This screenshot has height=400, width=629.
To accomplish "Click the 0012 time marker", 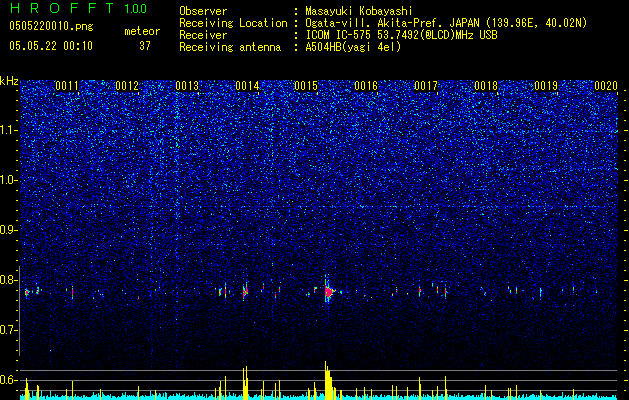I will click(x=127, y=86).
